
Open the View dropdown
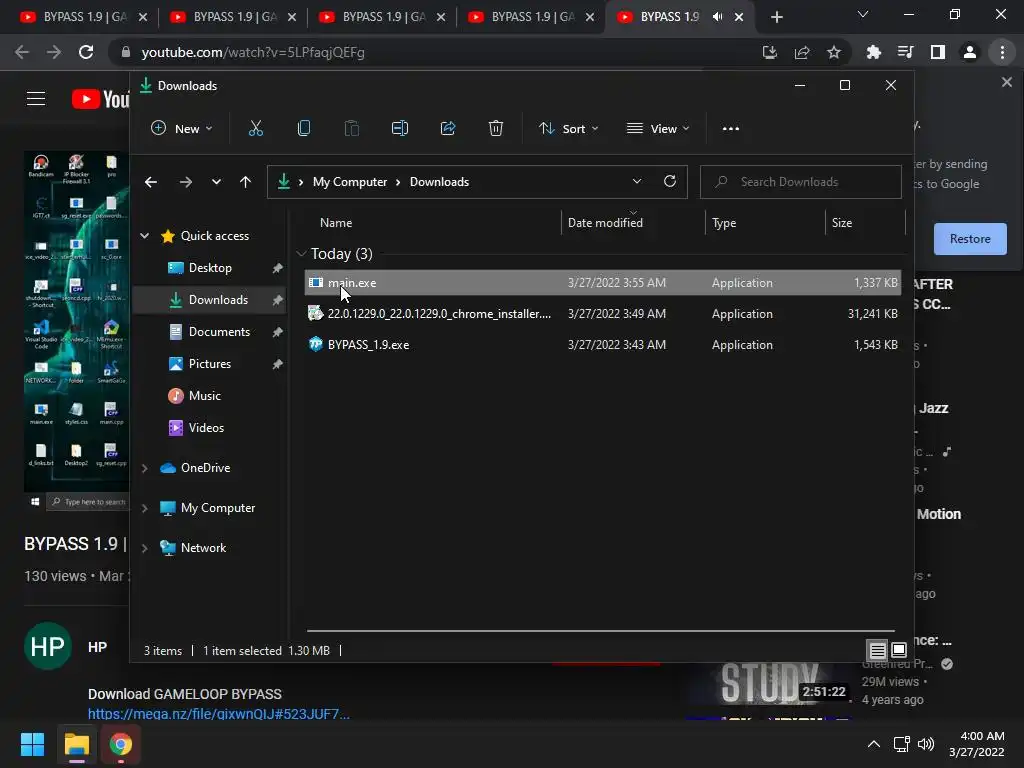(x=658, y=129)
